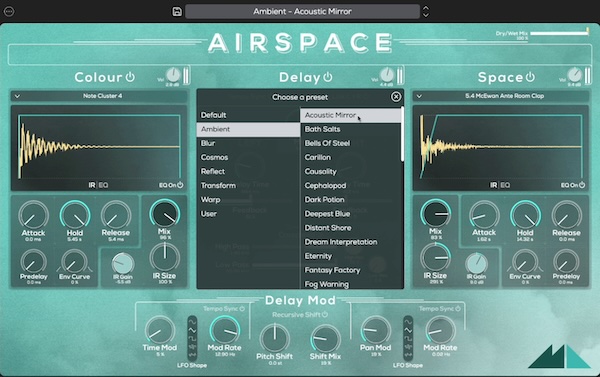
Task: Click the Colour Attack knob
Action: [x=33, y=216]
